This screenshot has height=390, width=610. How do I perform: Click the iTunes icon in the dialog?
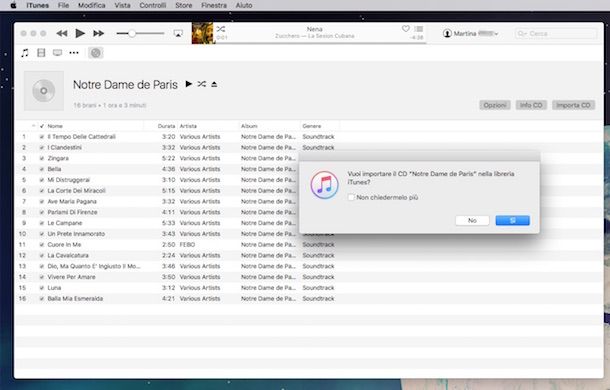(324, 185)
